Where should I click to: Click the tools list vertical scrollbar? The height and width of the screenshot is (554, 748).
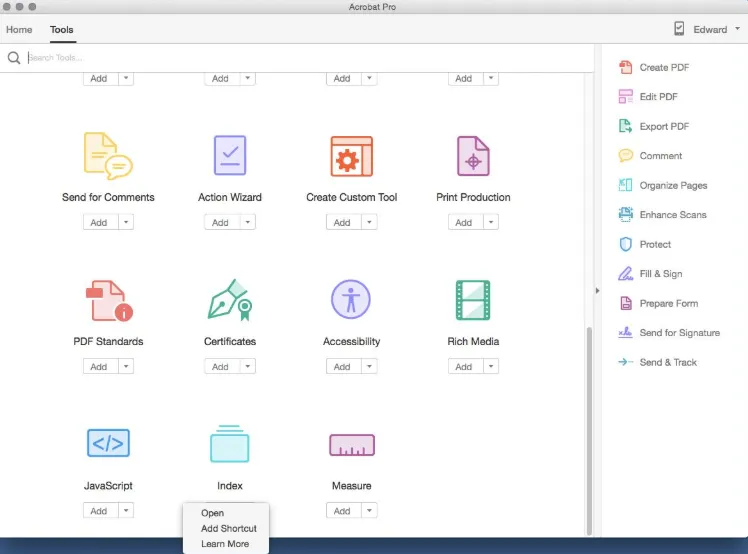(589, 430)
